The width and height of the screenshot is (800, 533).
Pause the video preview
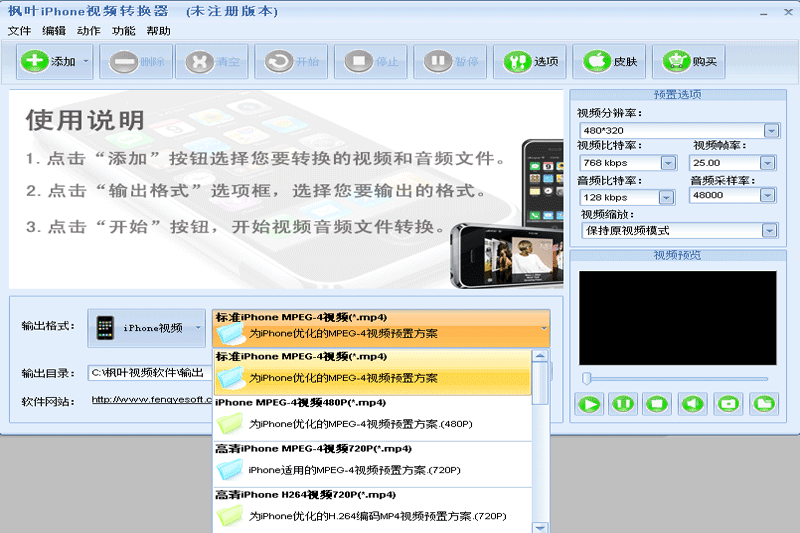[x=623, y=404]
